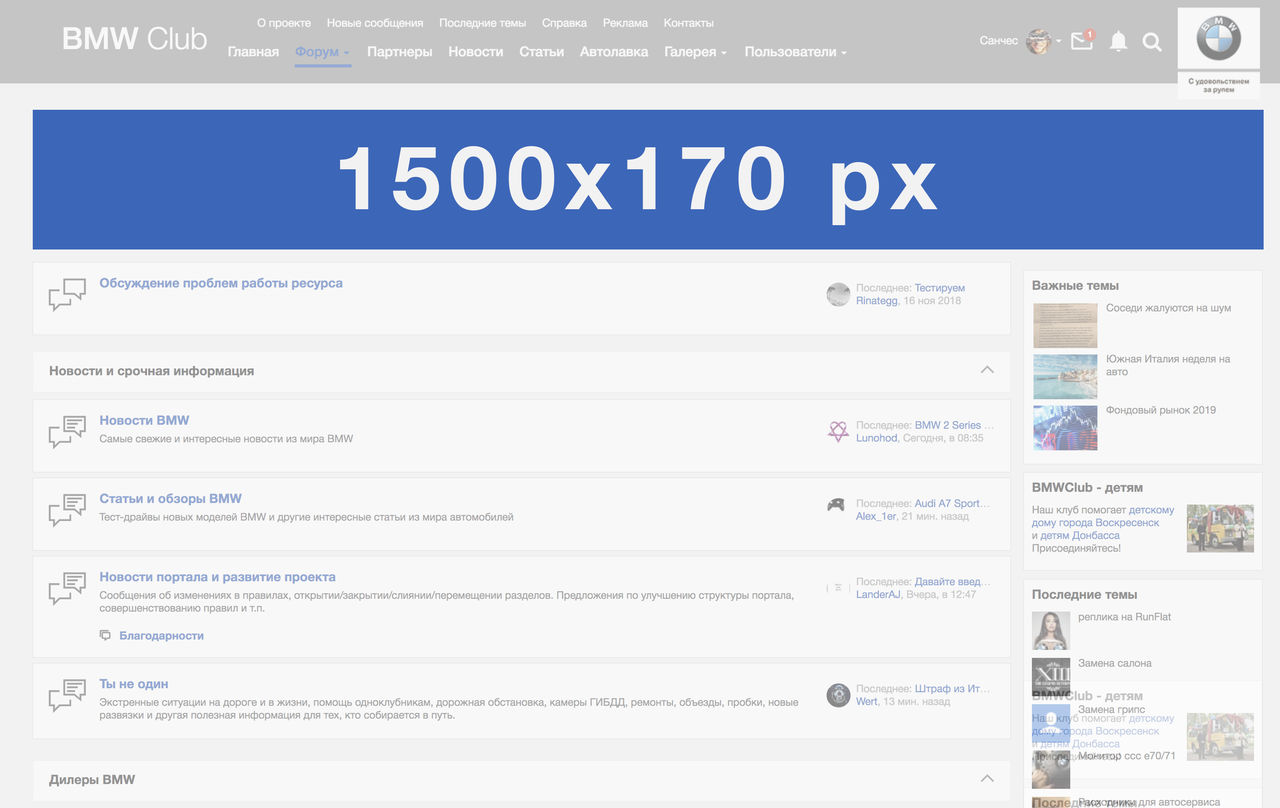Open the messages envelope icon
This screenshot has width=1280, height=808.
[x=1082, y=41]
